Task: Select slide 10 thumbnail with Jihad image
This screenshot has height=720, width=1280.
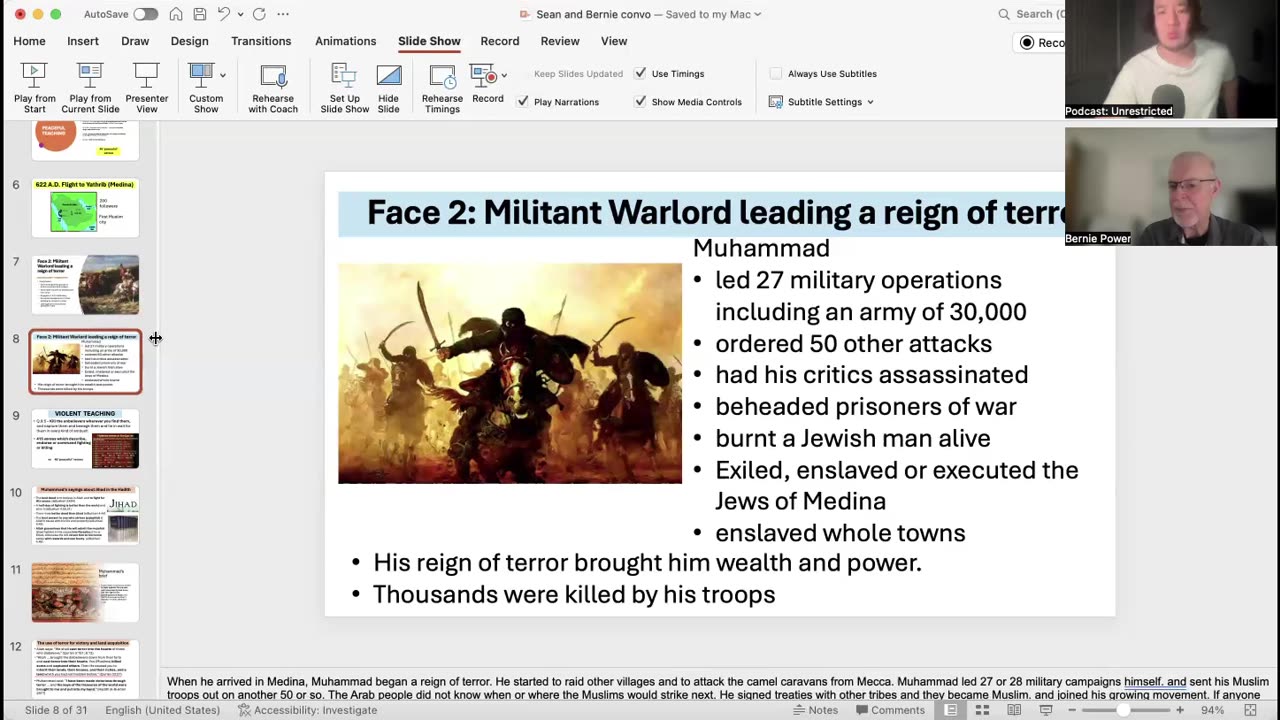Action: [85, 515]
